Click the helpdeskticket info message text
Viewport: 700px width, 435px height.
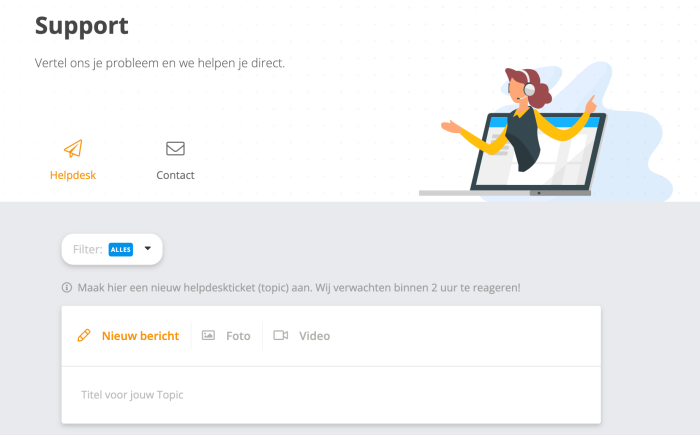pos(299,287)
